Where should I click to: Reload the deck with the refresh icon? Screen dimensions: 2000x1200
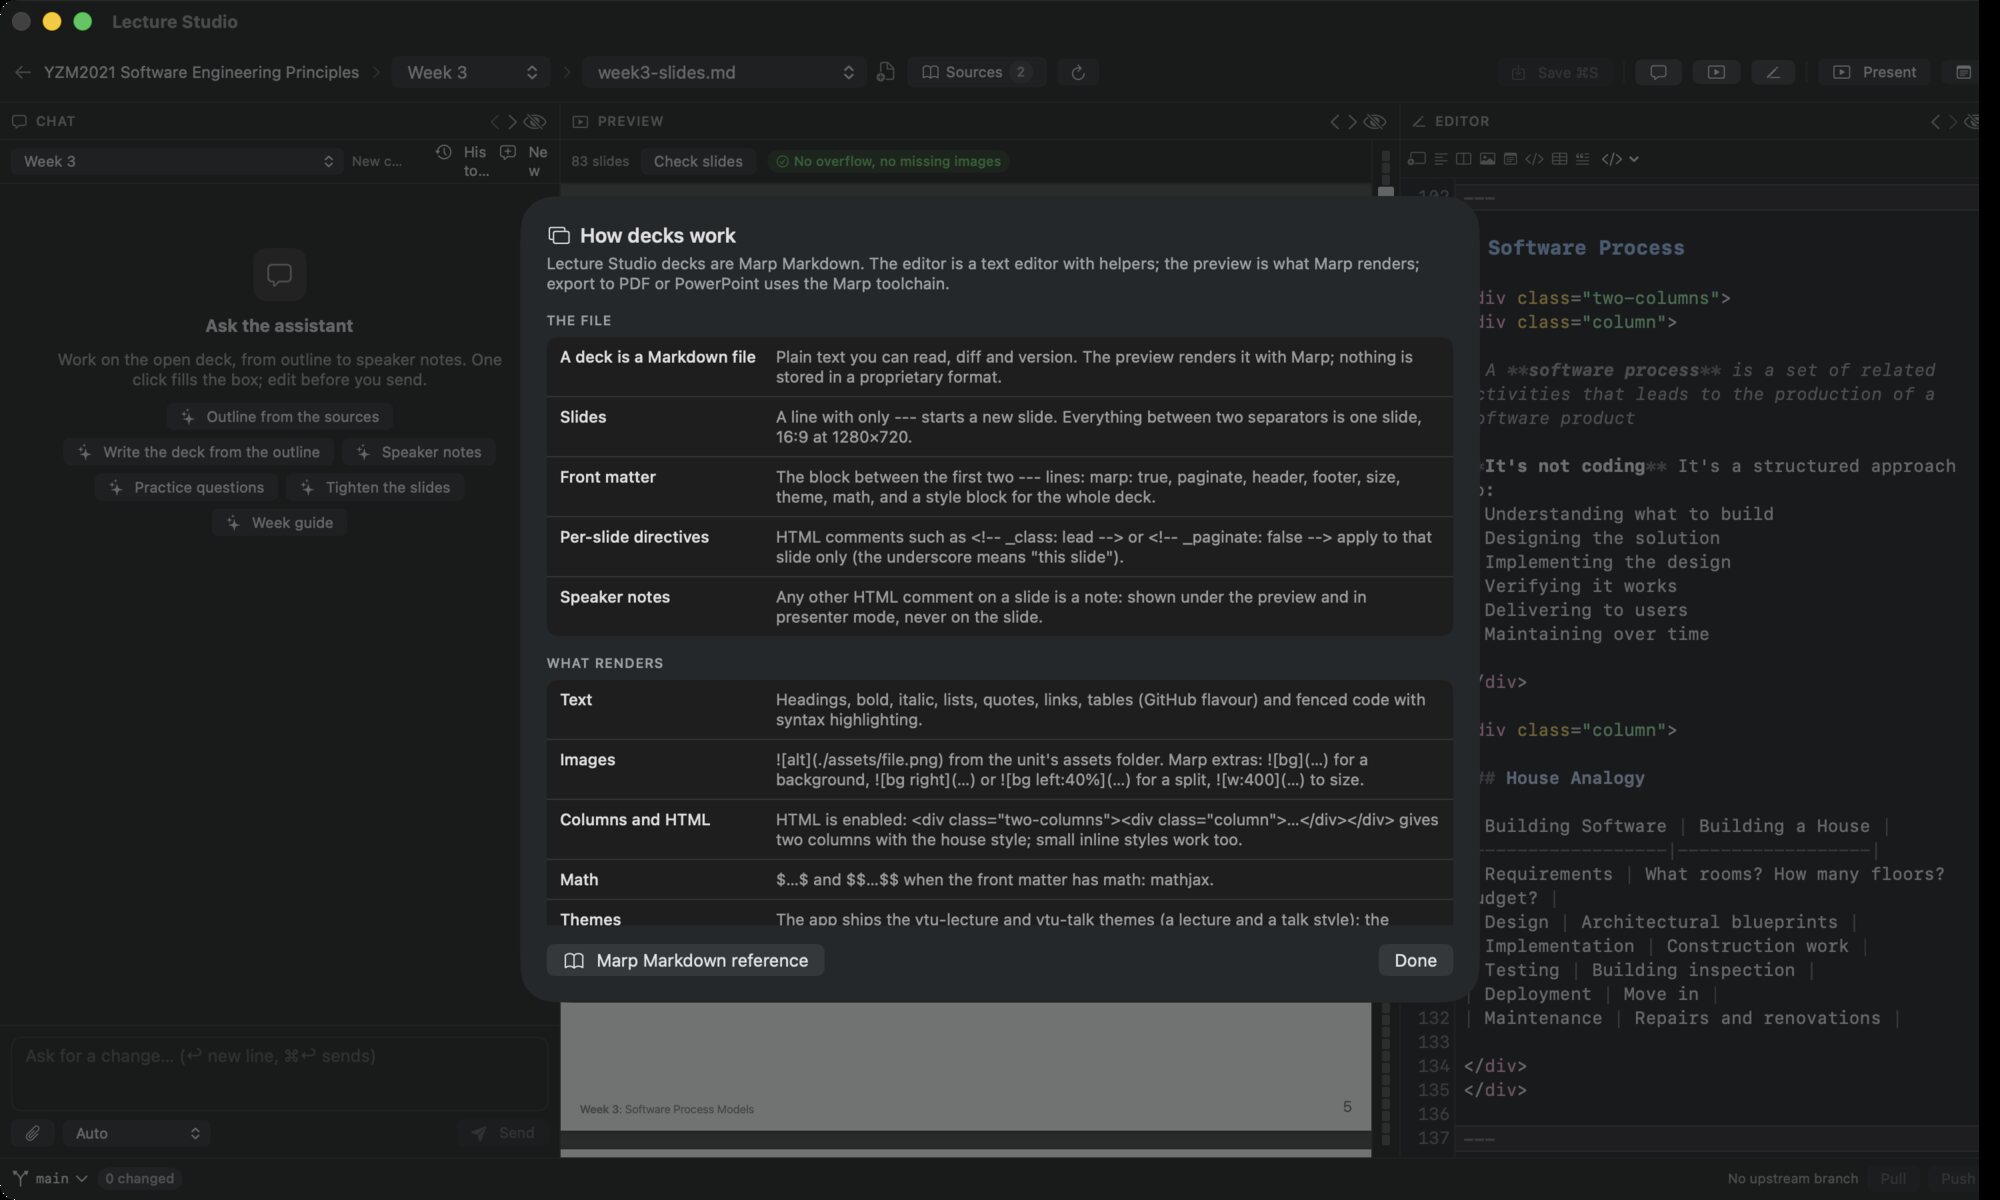(1077, 72)
